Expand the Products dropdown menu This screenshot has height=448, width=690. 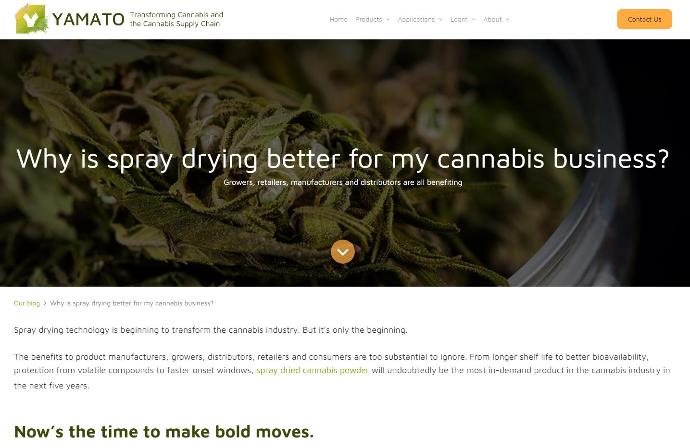[x=372, y=19]
